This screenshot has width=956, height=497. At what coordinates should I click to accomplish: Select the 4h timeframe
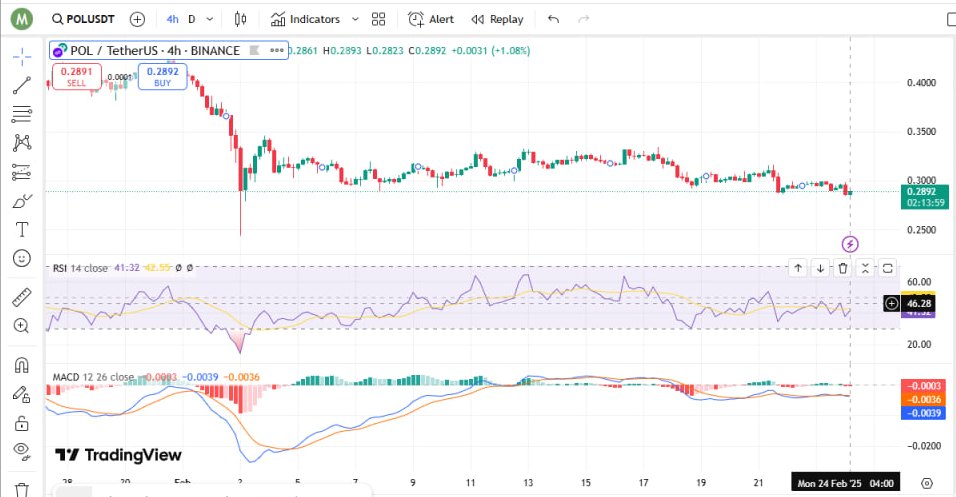(173, 20)
